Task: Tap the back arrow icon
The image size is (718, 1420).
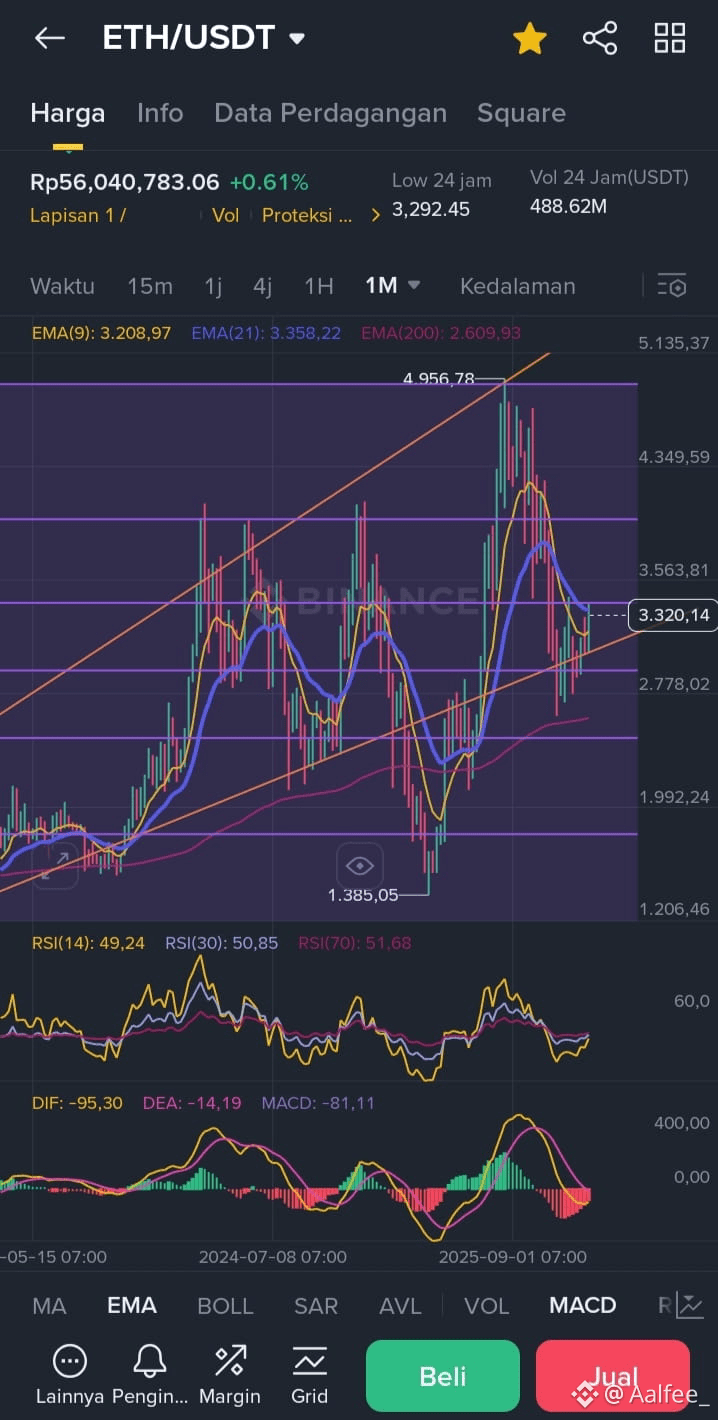Action: tap(49, 39)
